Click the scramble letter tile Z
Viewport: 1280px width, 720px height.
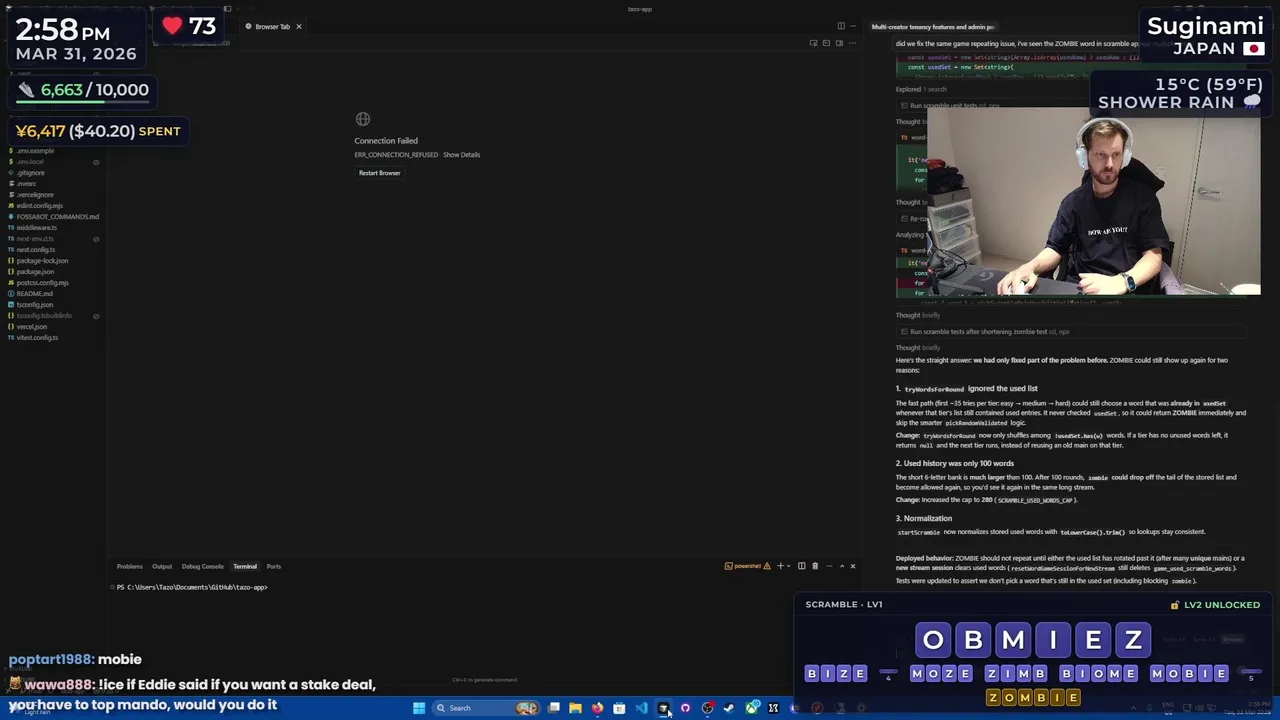click(x=1133, y=640)
